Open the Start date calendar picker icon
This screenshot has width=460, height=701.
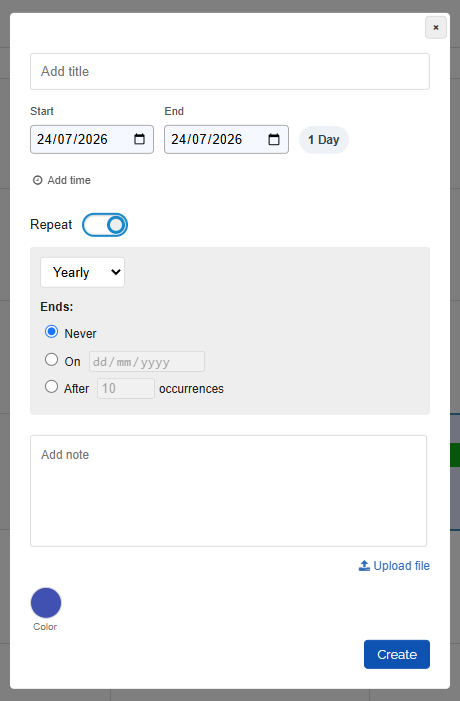tap(139, 139)
